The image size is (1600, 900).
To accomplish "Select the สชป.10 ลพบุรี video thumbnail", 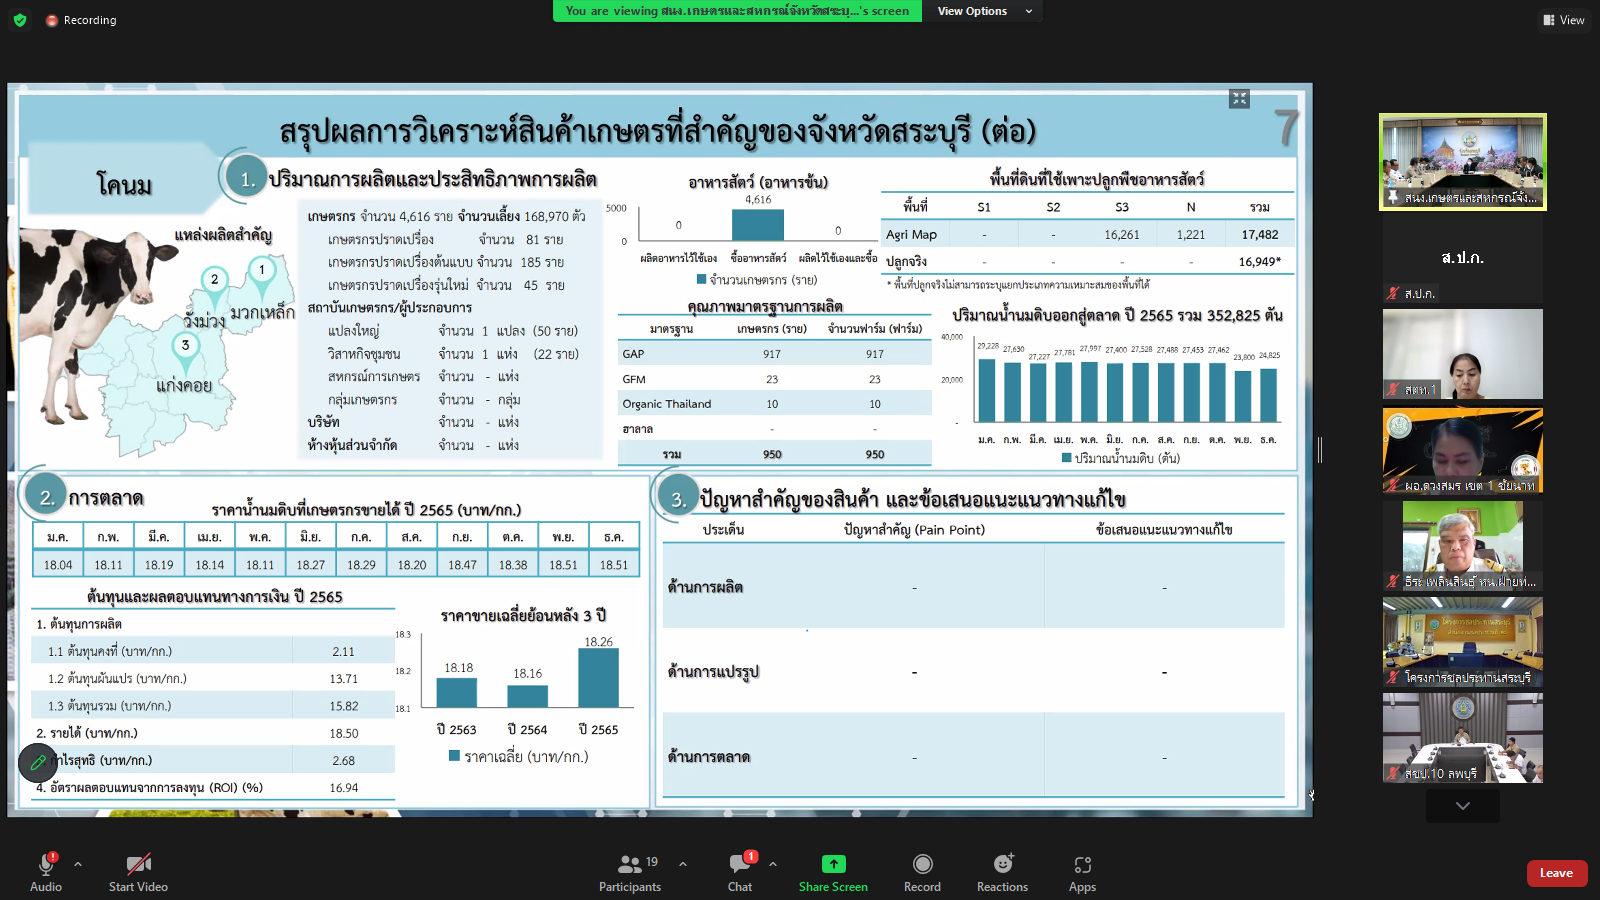I will tap(1463, 738).
